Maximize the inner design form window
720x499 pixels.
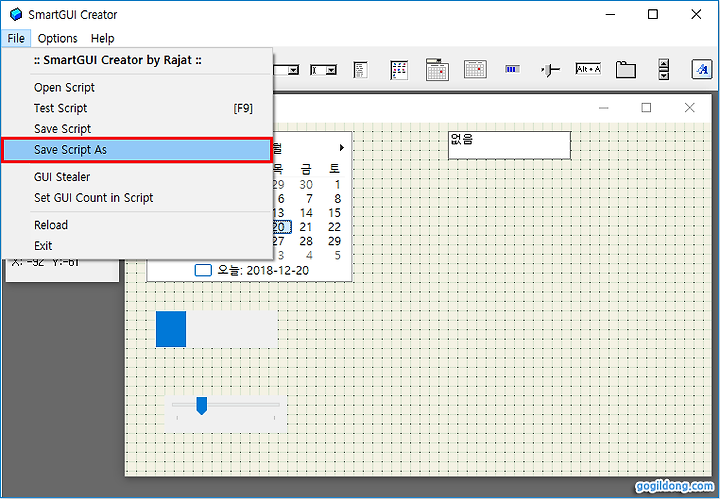coord(646,107)
